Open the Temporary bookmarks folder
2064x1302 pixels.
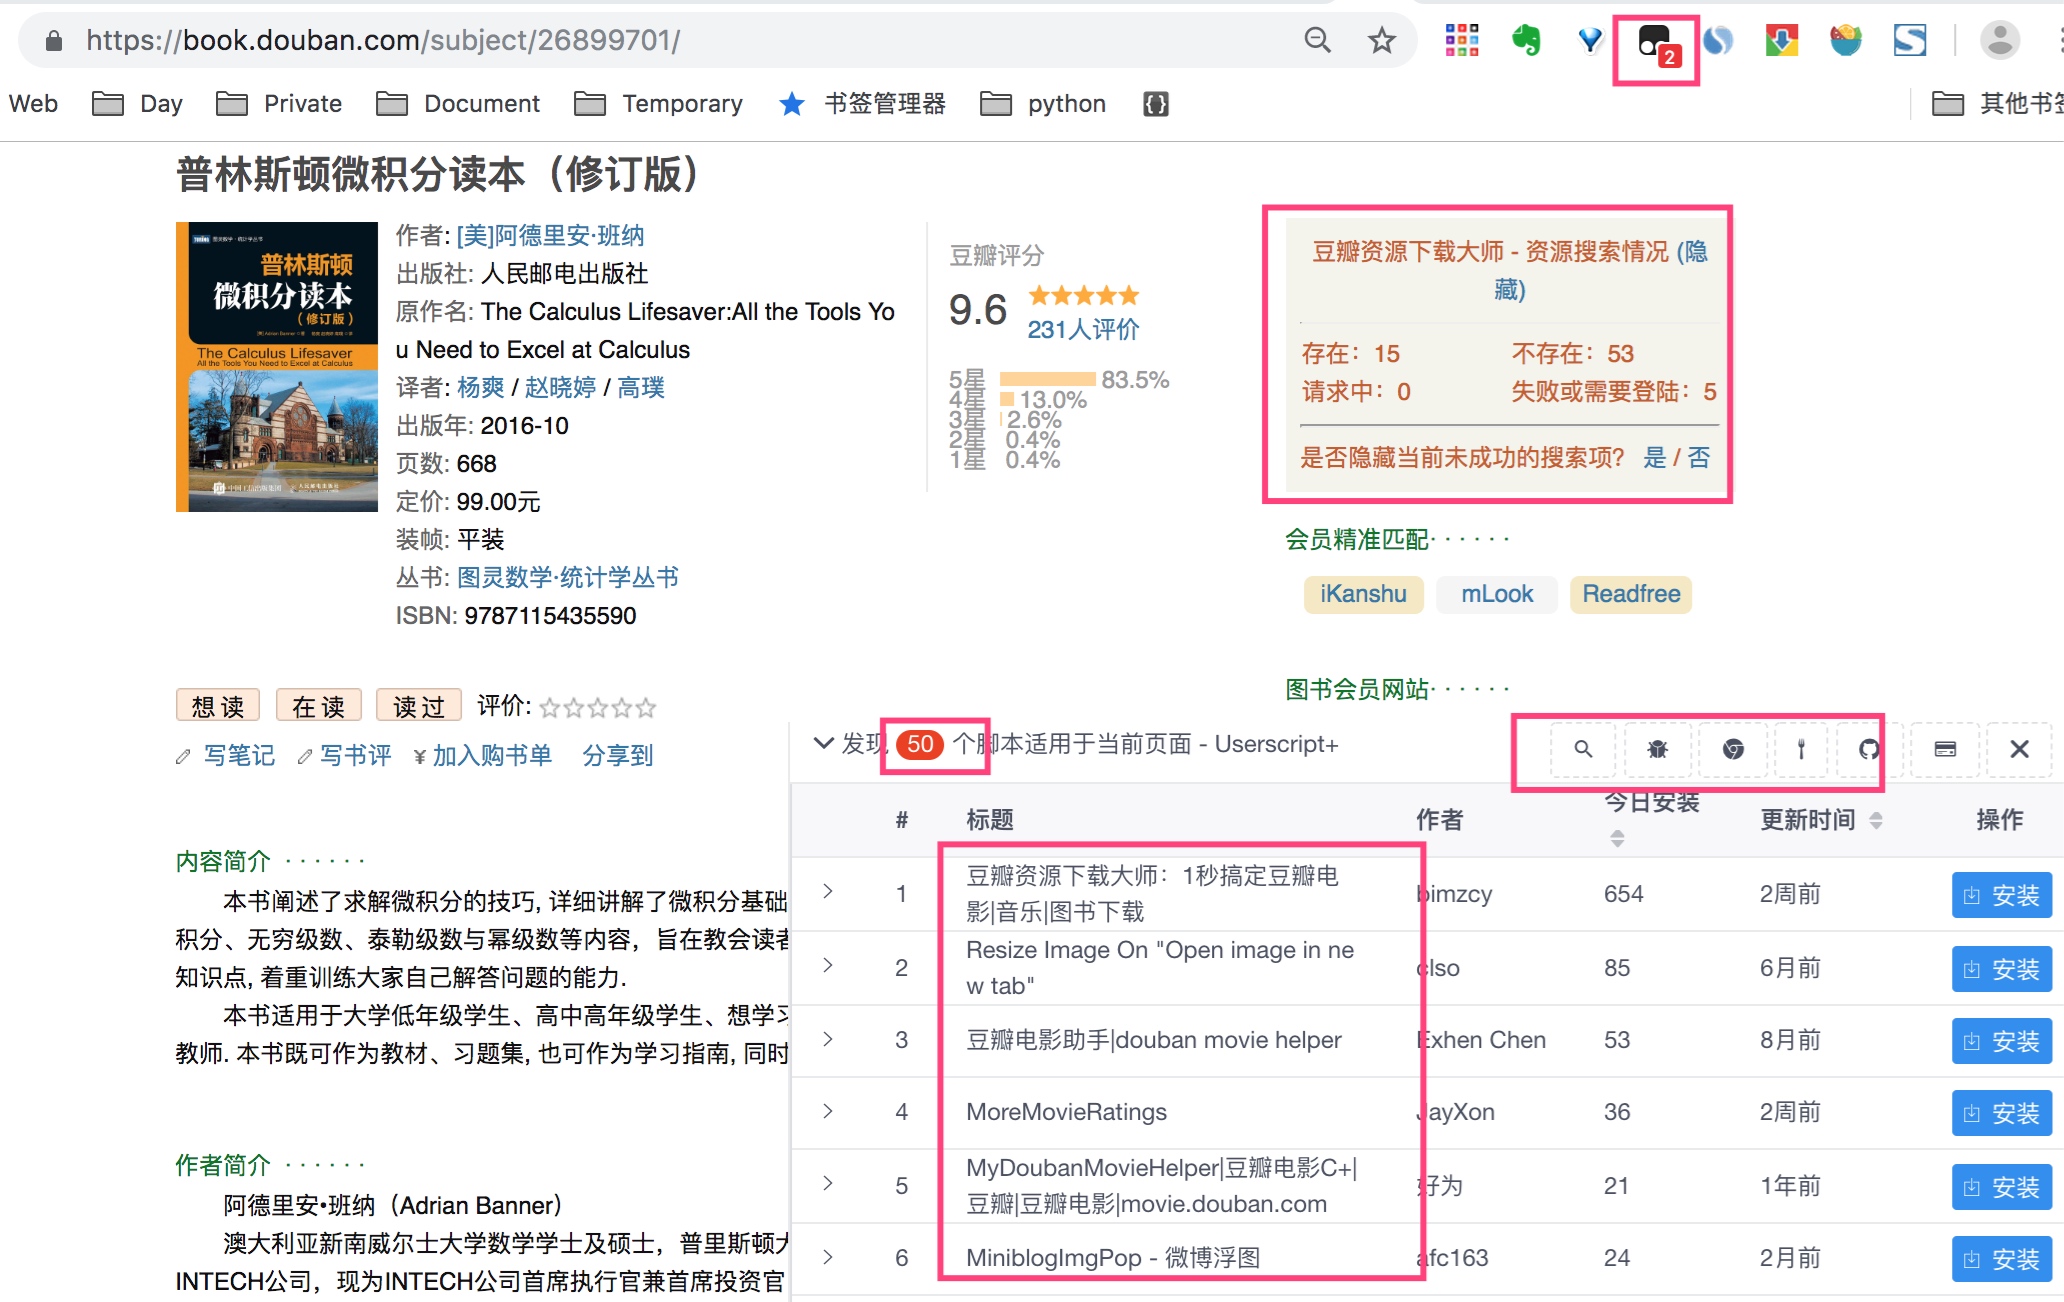point(659,104)
